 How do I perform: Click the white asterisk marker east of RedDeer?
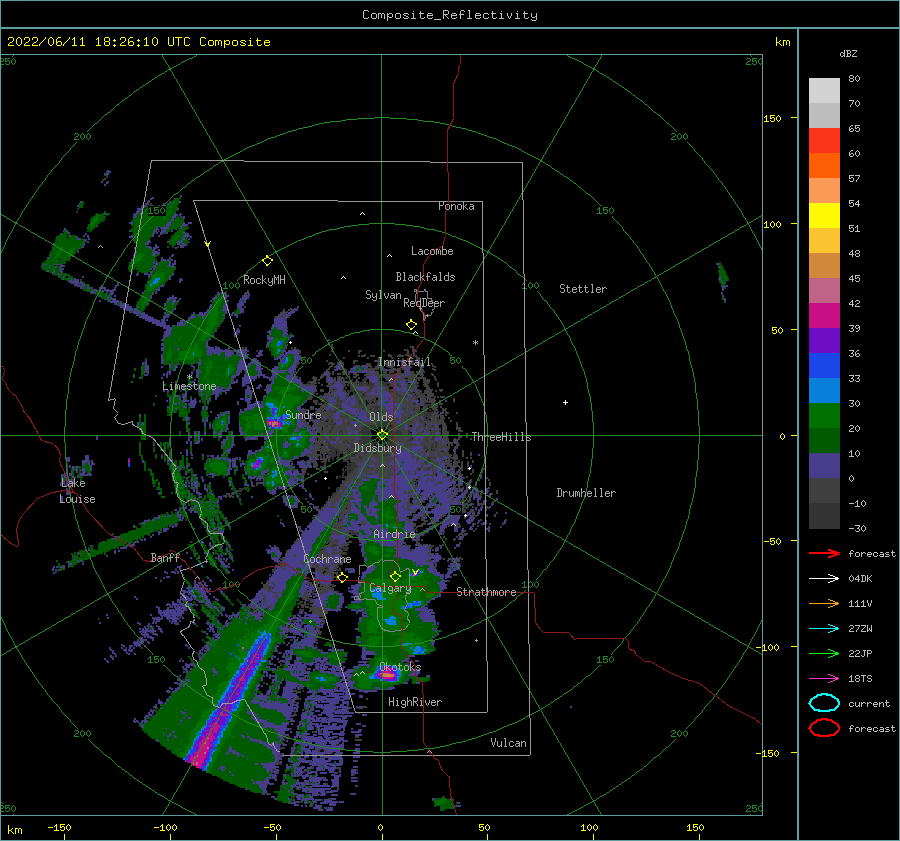(x=475, y=343)
